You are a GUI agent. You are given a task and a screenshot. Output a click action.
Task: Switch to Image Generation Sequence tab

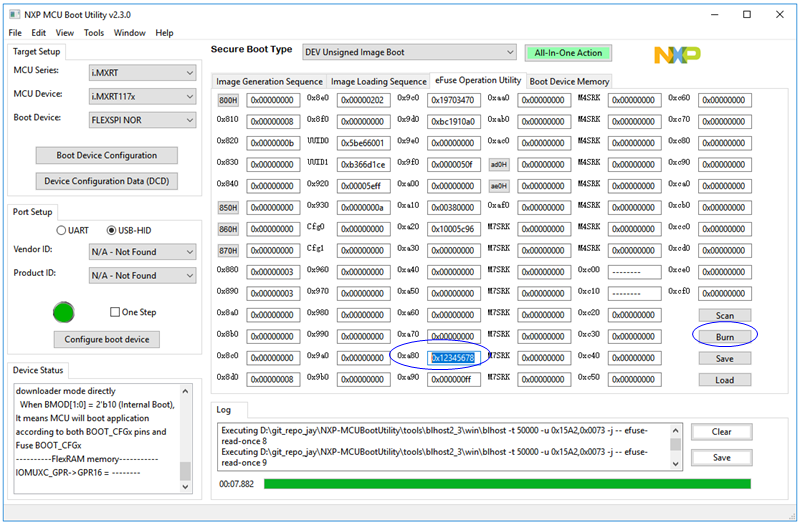pyautogui.click(x=269, y=82)
